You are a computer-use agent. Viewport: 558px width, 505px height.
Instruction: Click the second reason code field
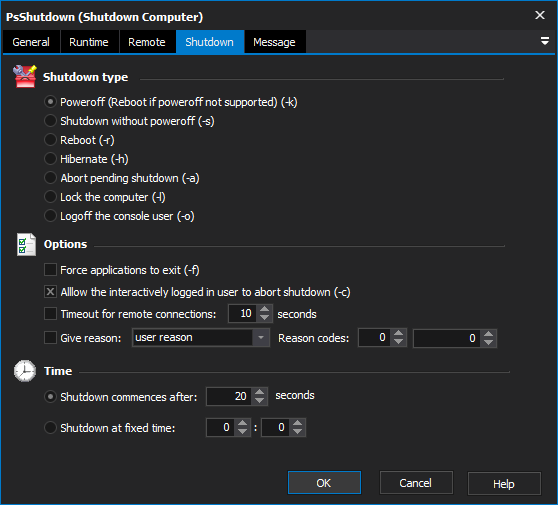447,338
